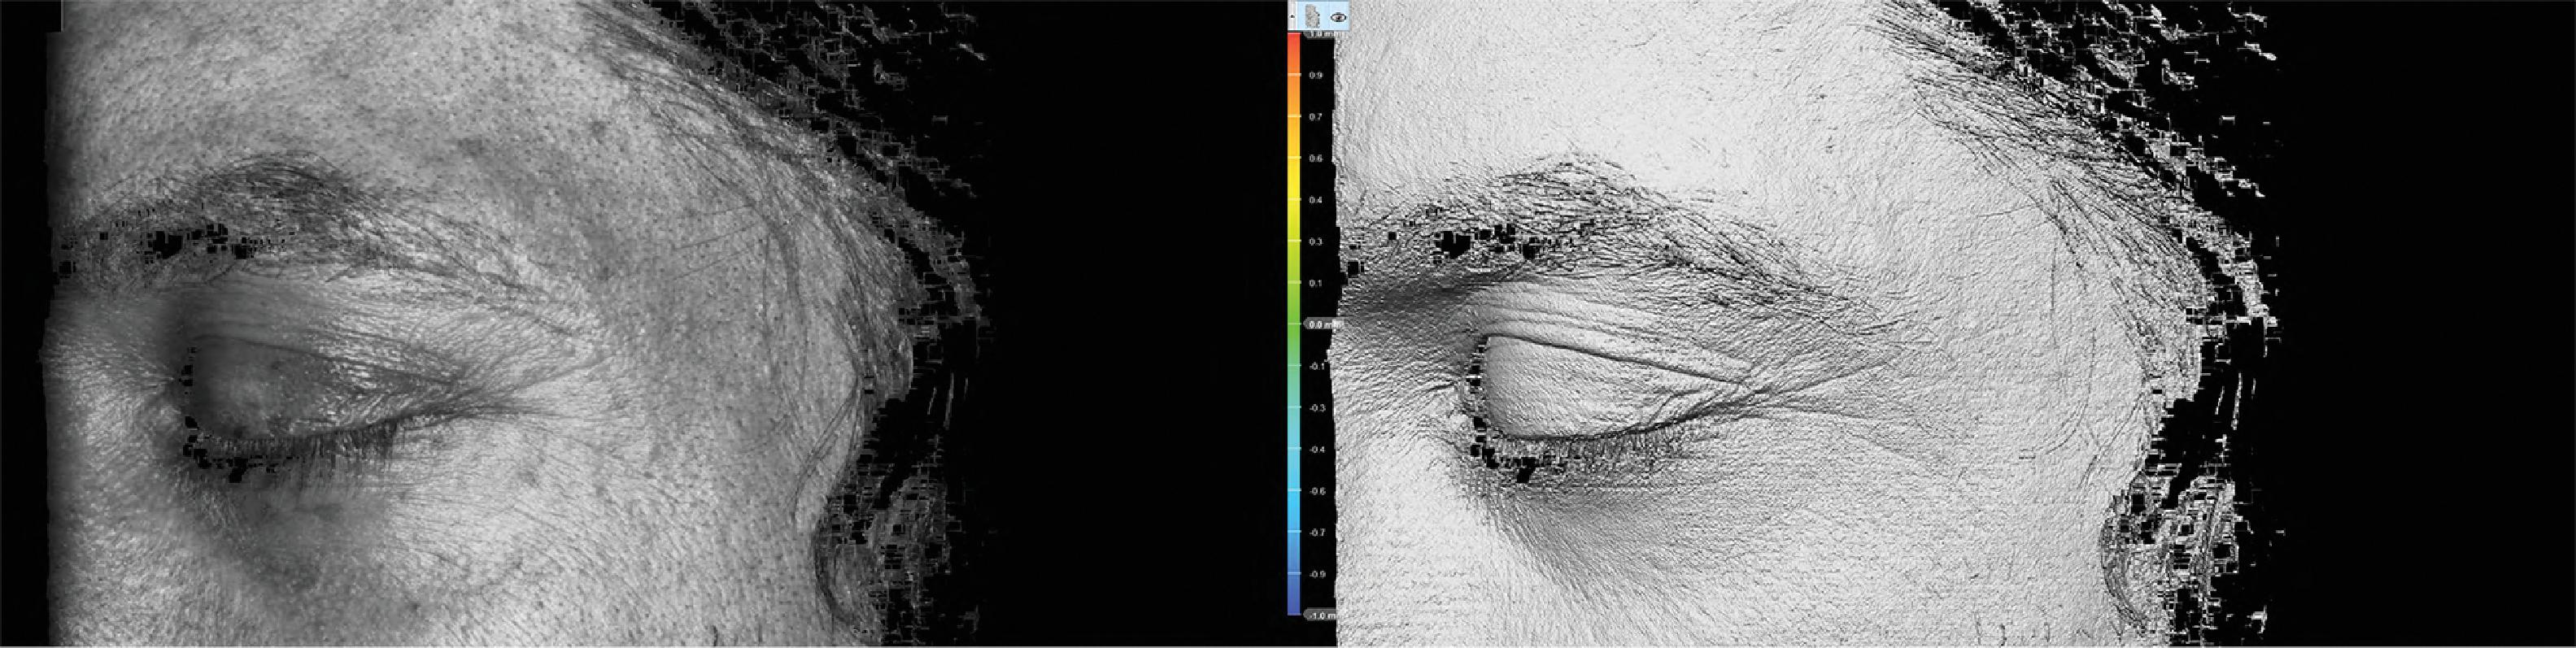Select the 0.4 level on the color scale
The image size is (2576, 648).
pos(1316,200)
